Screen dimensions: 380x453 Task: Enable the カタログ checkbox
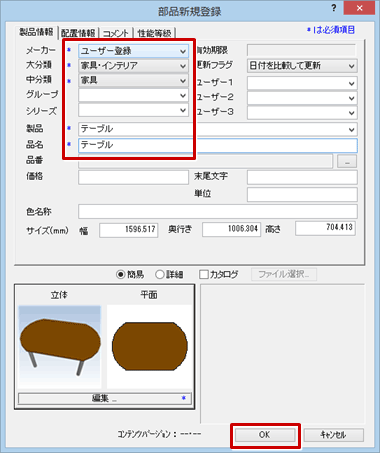click(203, 275)
